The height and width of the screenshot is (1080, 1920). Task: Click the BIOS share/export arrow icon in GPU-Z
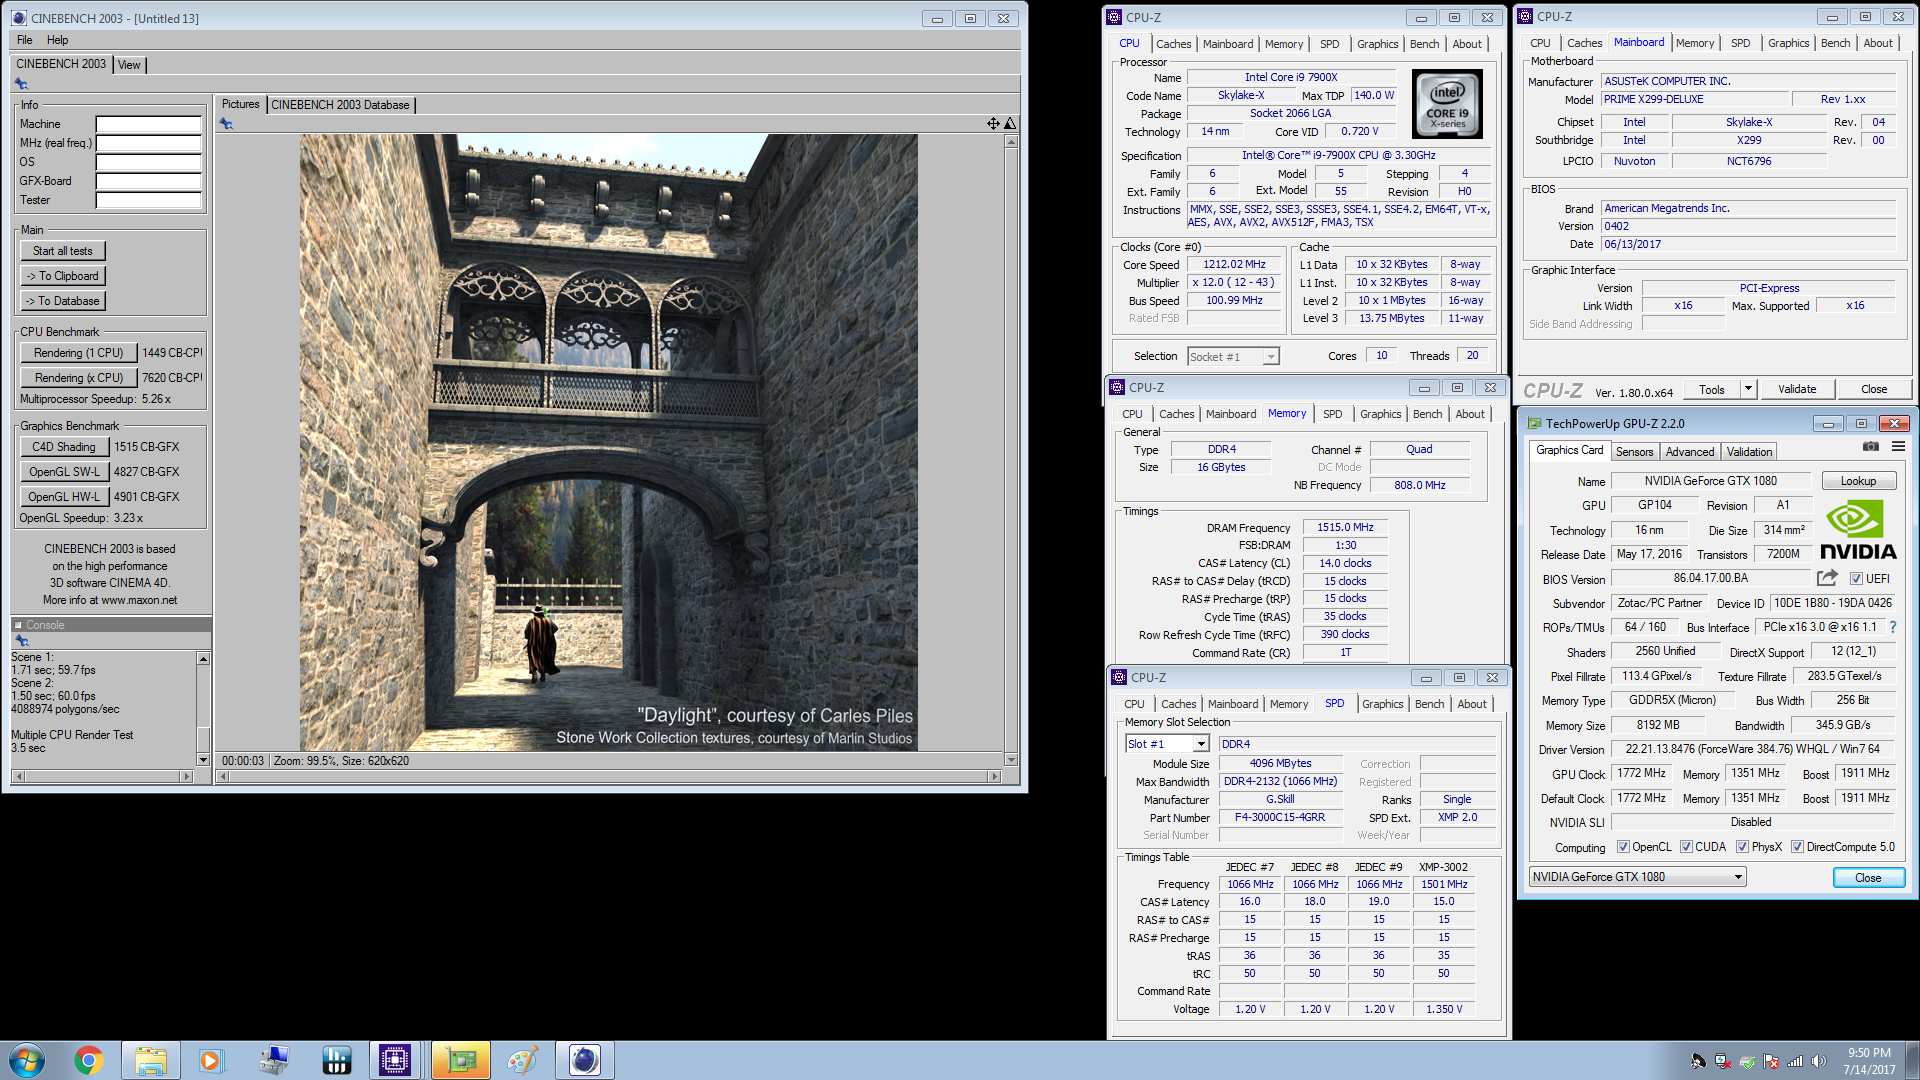[1827, 578]
